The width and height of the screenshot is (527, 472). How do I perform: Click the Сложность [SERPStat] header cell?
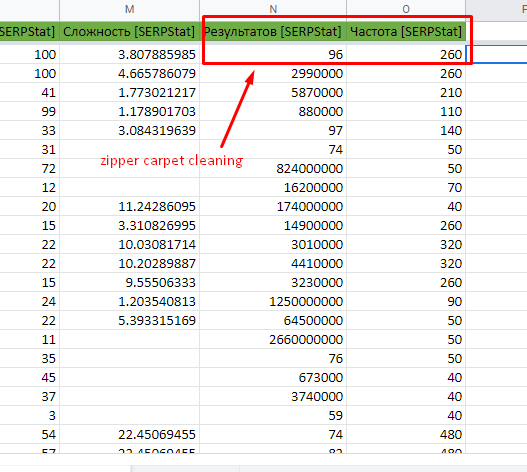[x=129, y=32]
